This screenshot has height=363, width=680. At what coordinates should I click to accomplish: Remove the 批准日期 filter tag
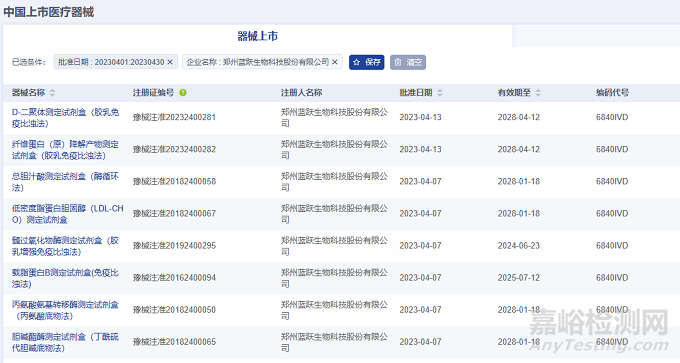pyautogui.click(x=170, y=62)
